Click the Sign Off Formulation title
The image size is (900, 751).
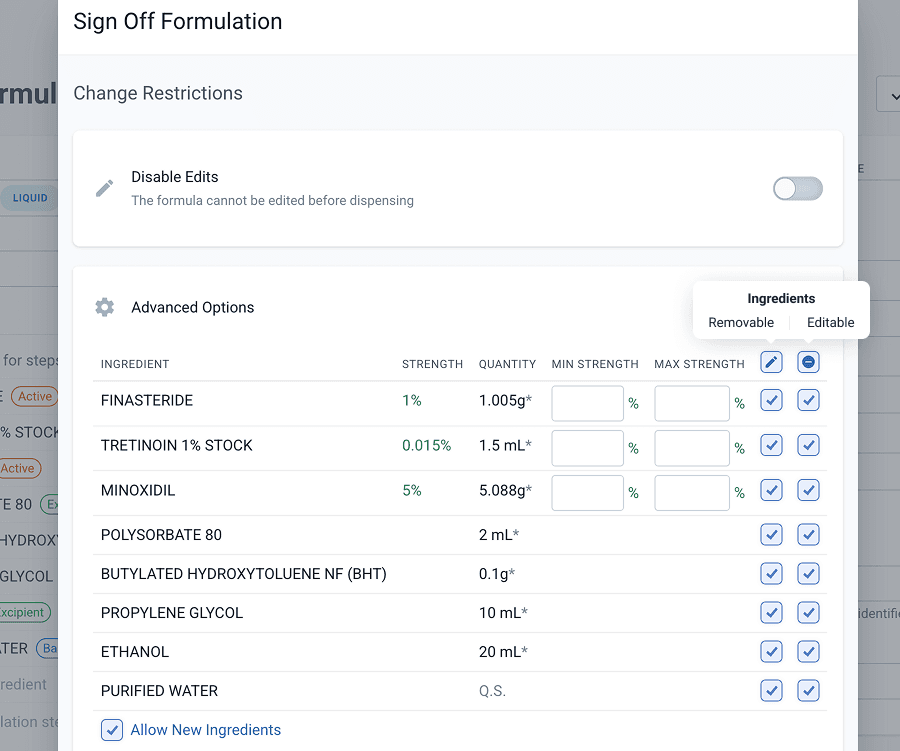pyautogui.click(x=178, y=21)
